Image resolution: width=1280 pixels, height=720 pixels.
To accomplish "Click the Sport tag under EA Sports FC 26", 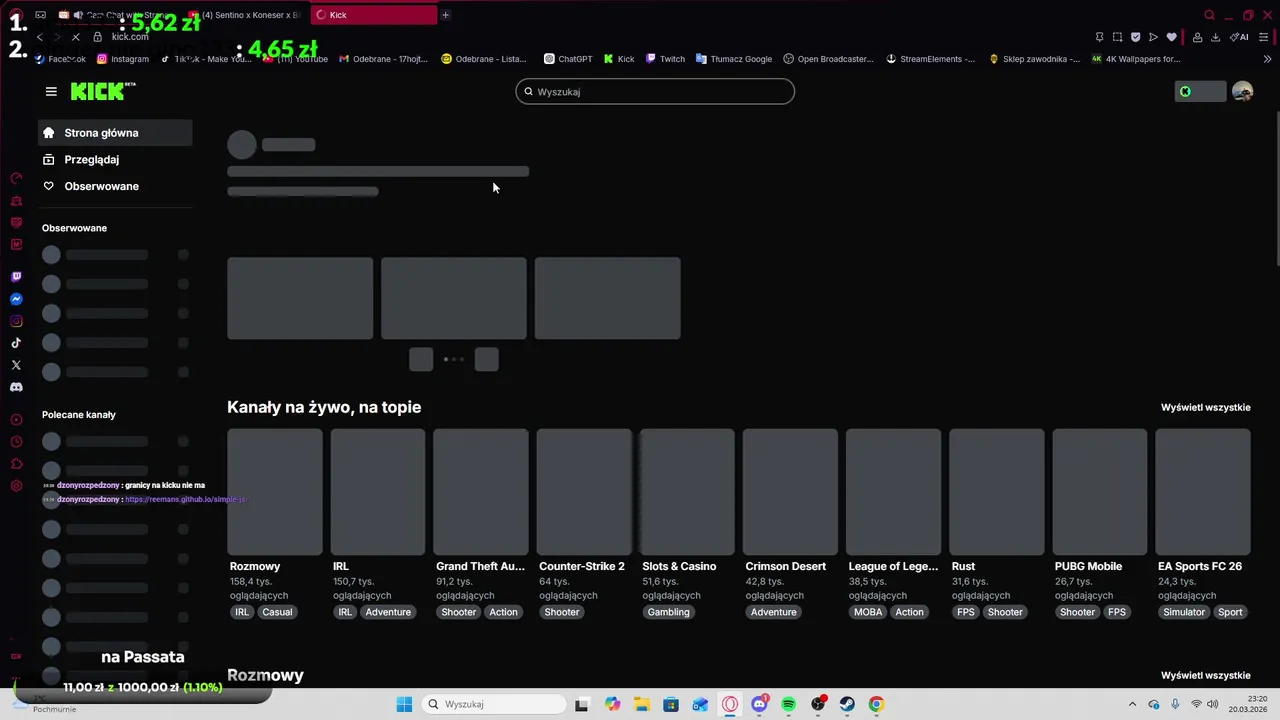I will click(x=1230, y=612).
